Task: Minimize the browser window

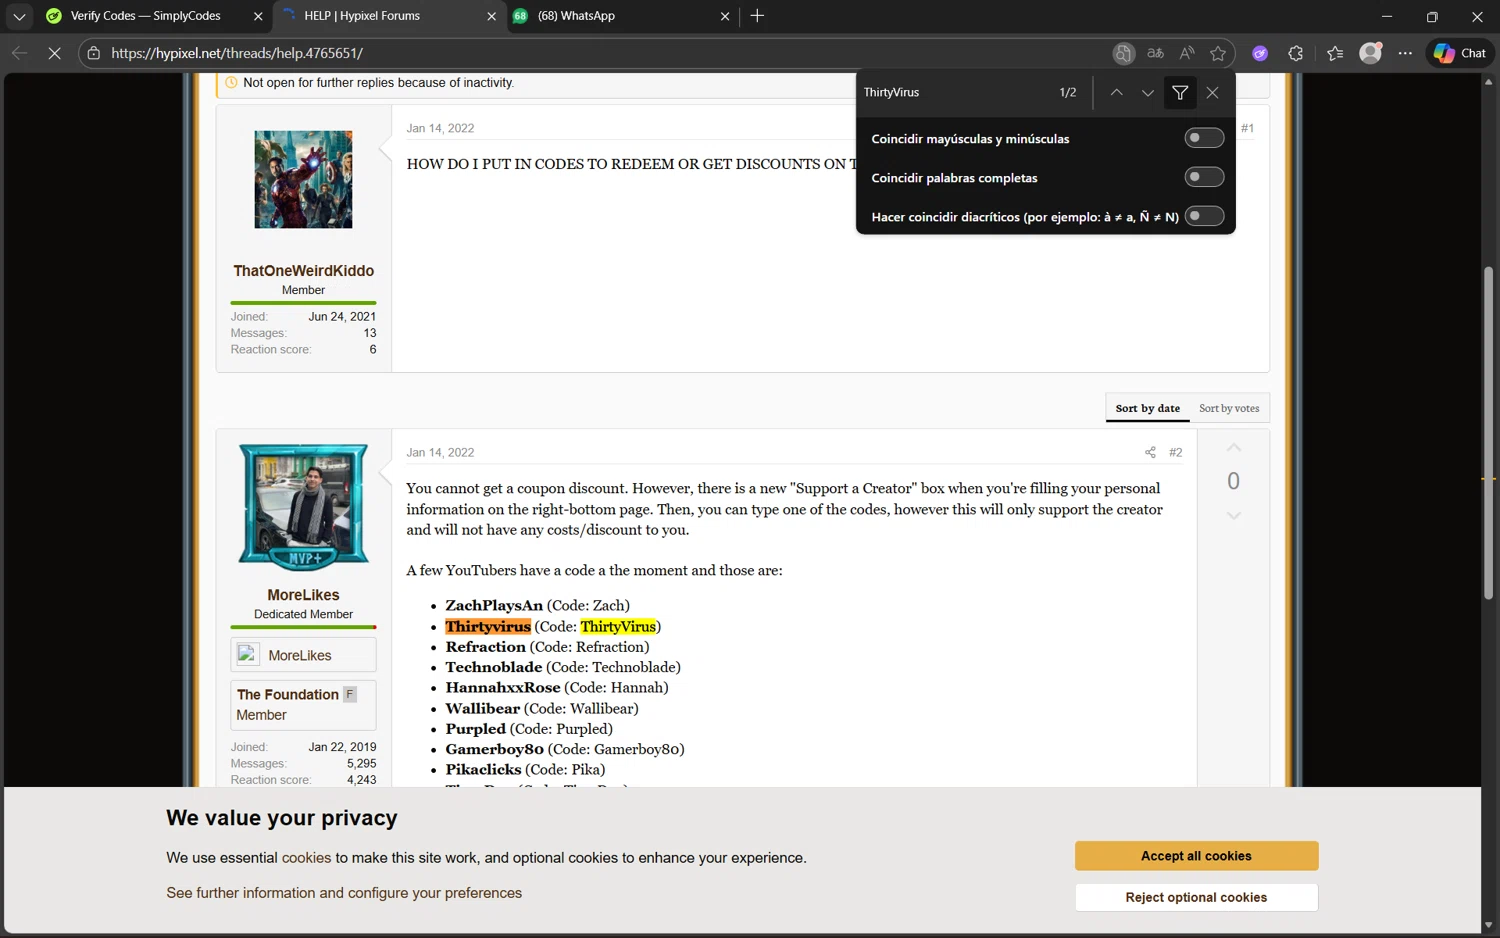Action: pyautogui.click(x=1387, y=16)
